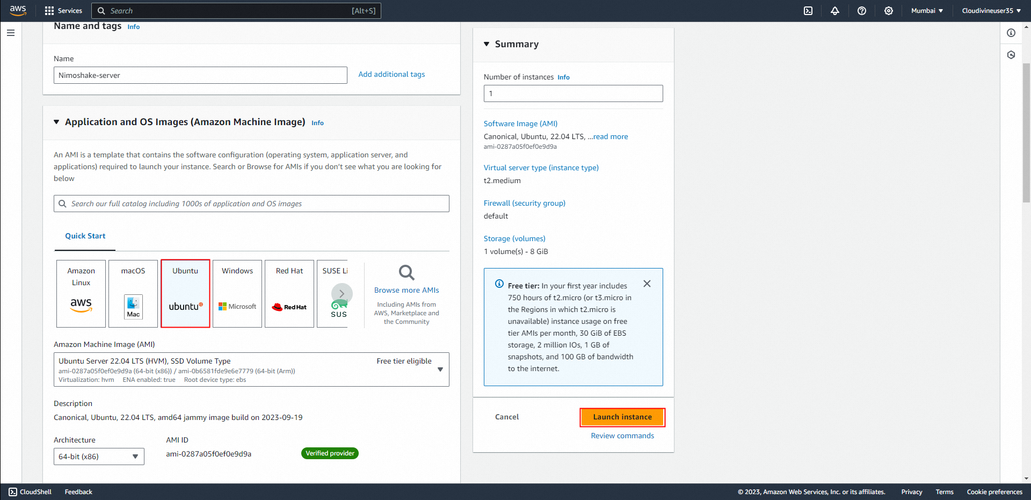Focus the Name field with Nimoshake-server
This screenshot has width=1031, height=500.
[201, 75]
